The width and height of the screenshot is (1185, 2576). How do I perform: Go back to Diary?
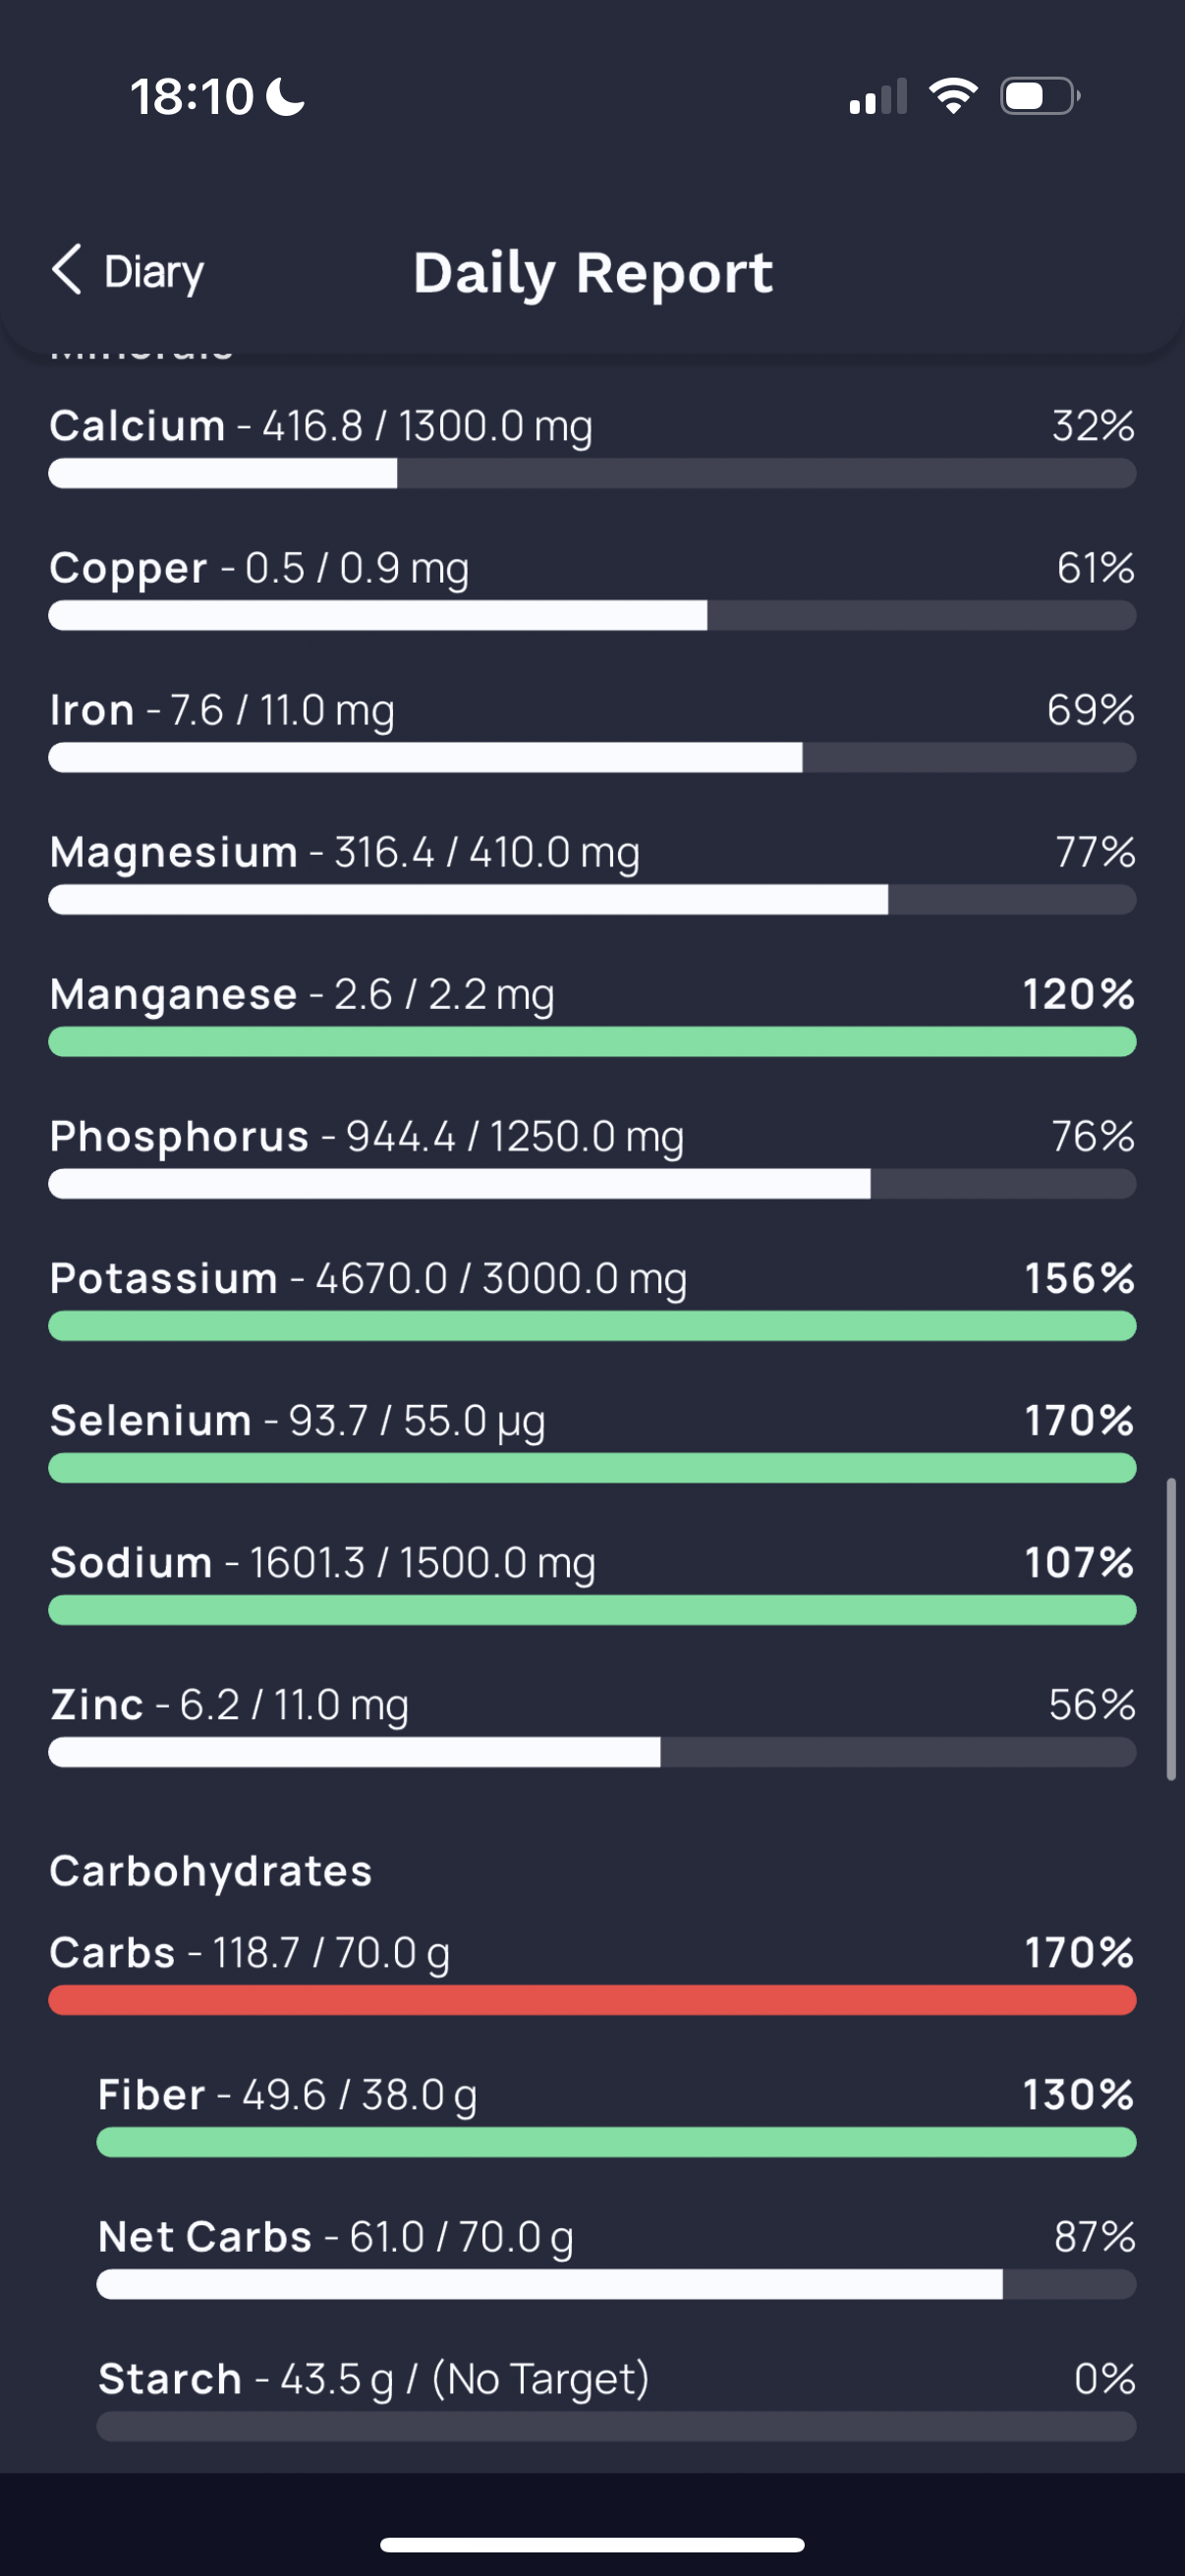click(128, 271)
